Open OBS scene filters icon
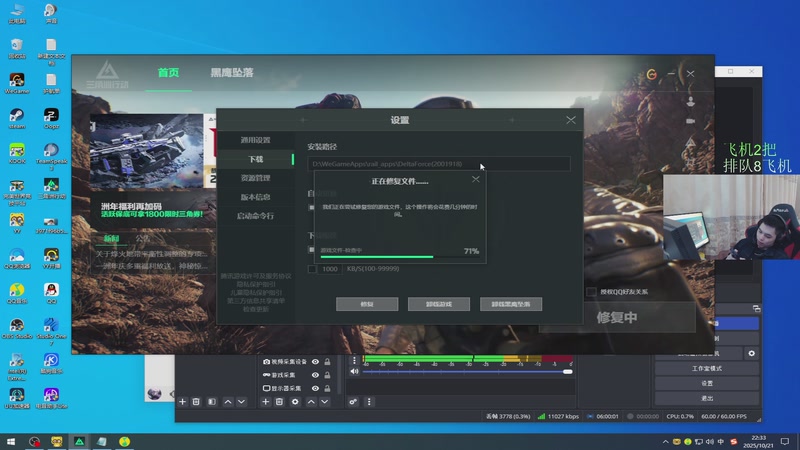This screenshot has width=800, height=450. [x=212, y=402]
